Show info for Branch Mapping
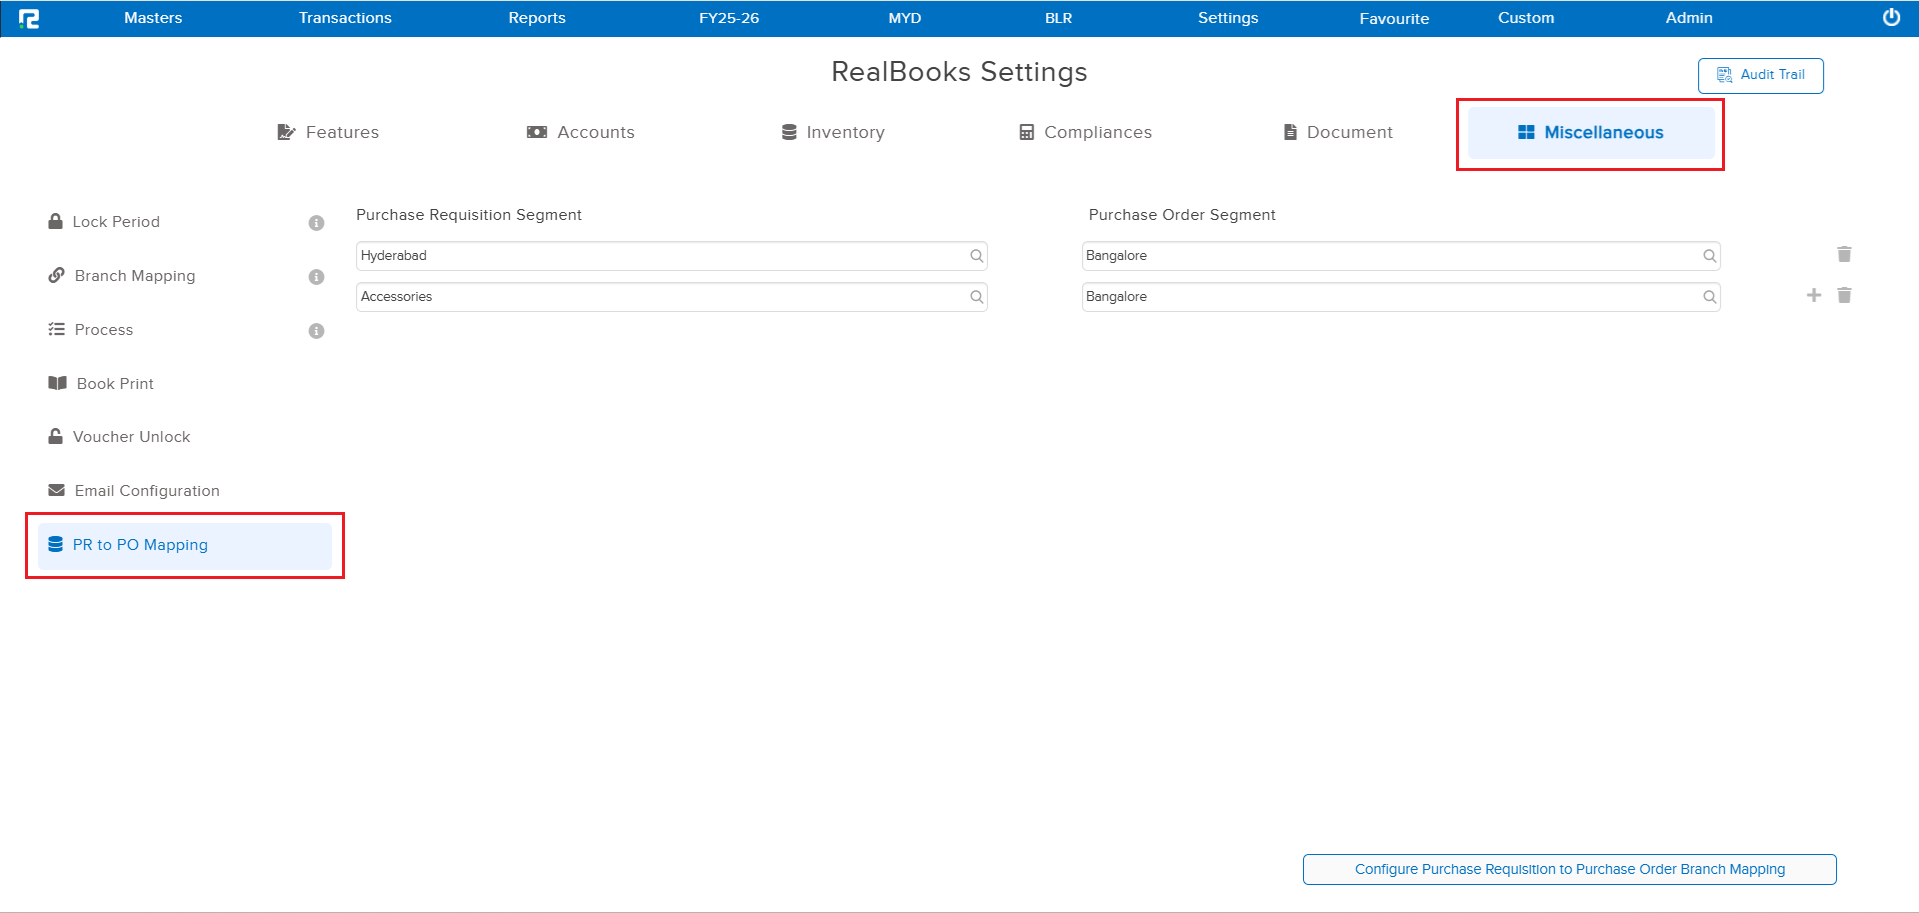1919x913 pixels. click(316, 277)
